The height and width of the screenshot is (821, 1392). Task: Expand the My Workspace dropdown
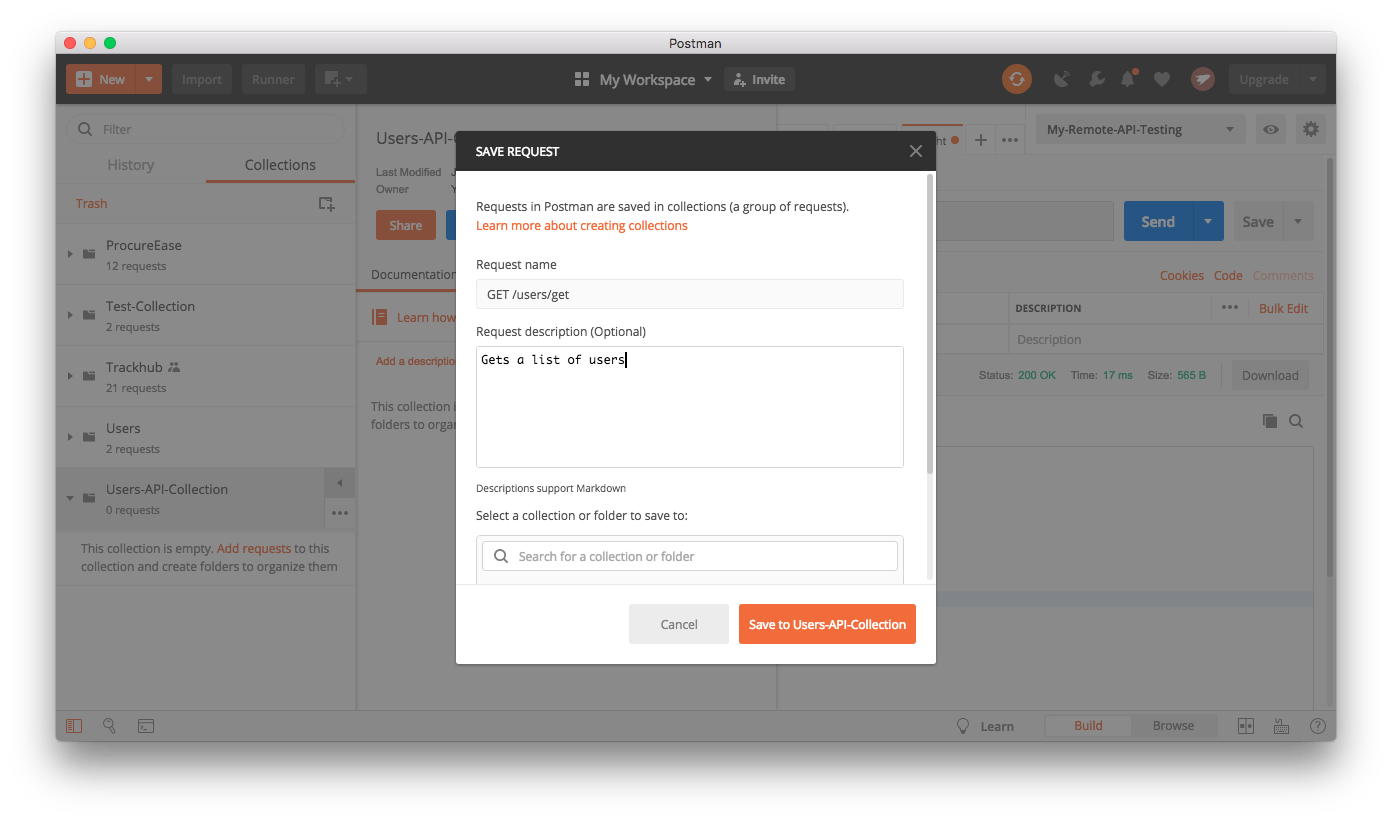tap(708, 79)
